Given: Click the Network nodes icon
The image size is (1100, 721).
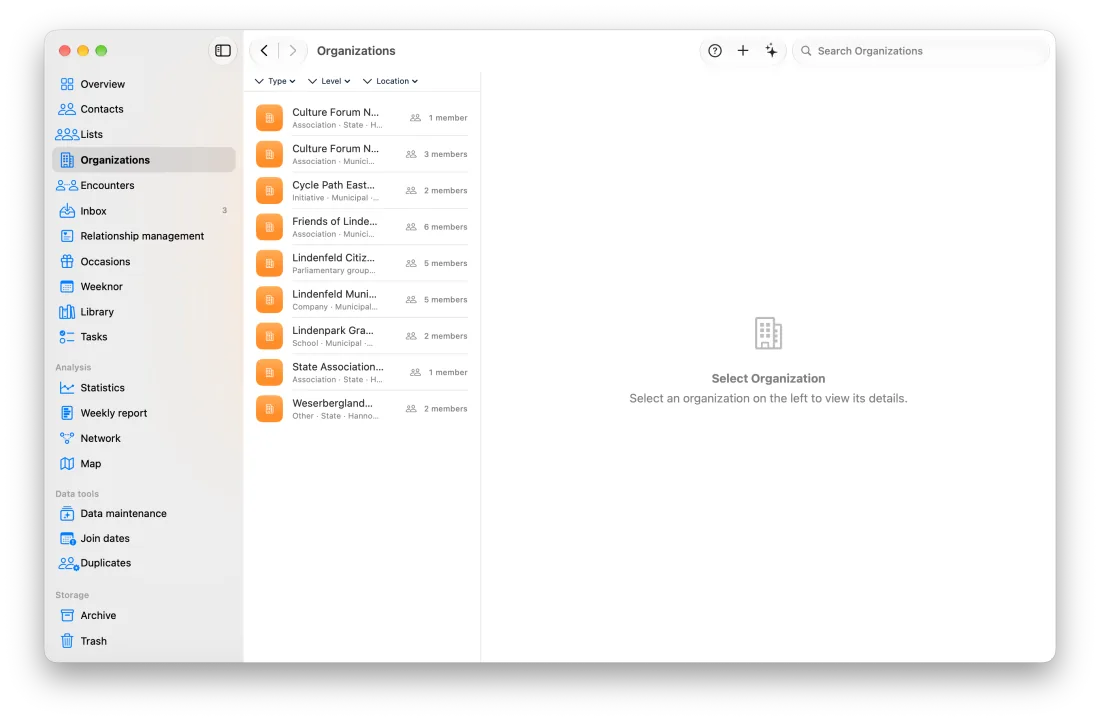Looking at the screenshot, I should tap(67, 438).
